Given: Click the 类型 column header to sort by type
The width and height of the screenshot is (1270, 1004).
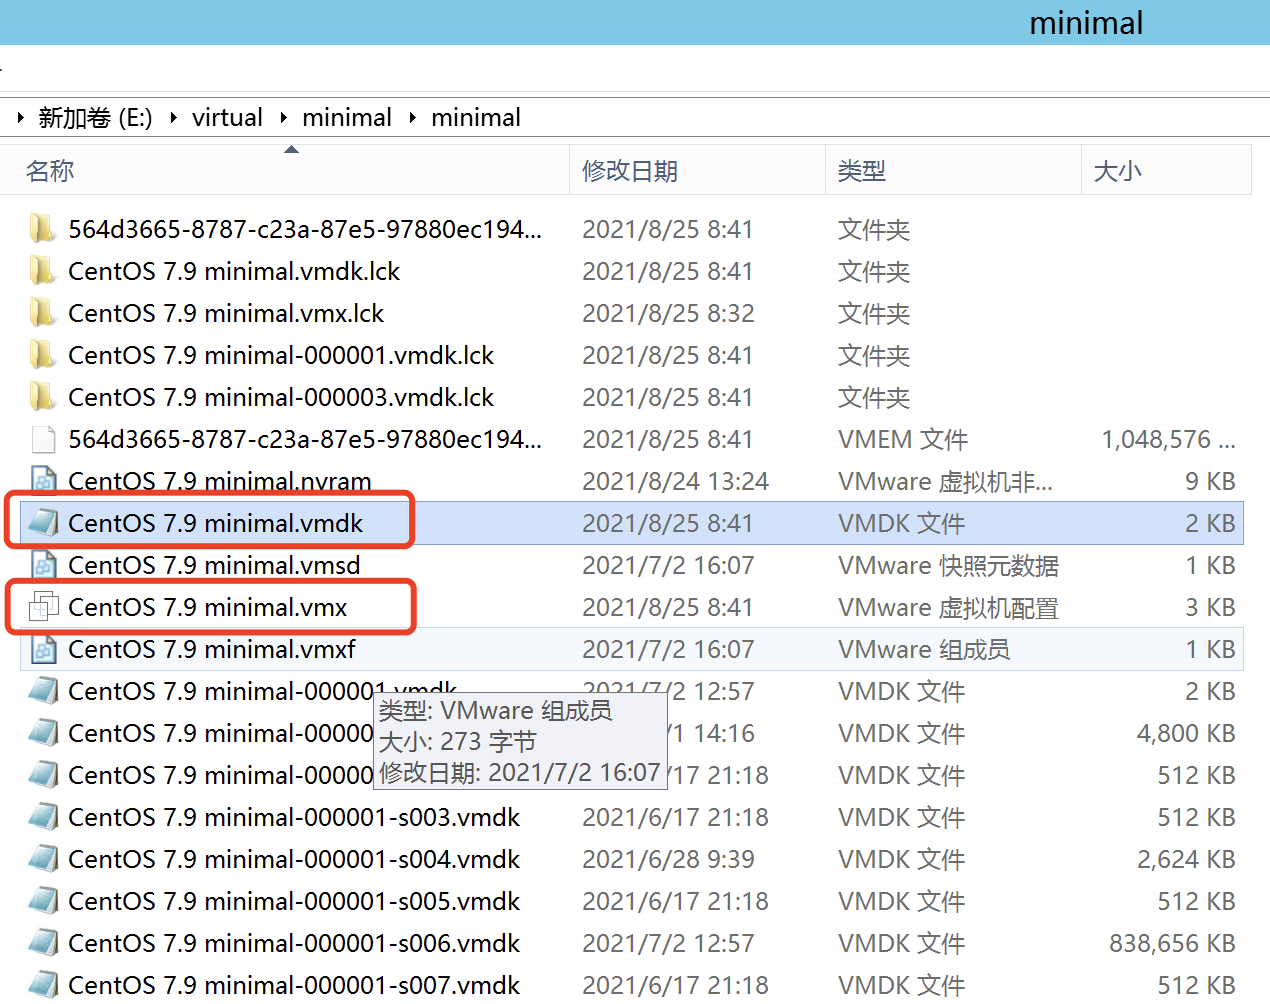Looking at the screenshot, I should pyautogui.click(x=862, y=170).
